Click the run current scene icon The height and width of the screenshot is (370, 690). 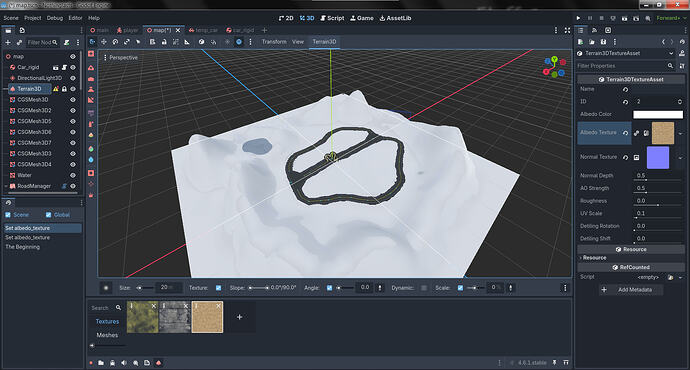click(624, 18)
